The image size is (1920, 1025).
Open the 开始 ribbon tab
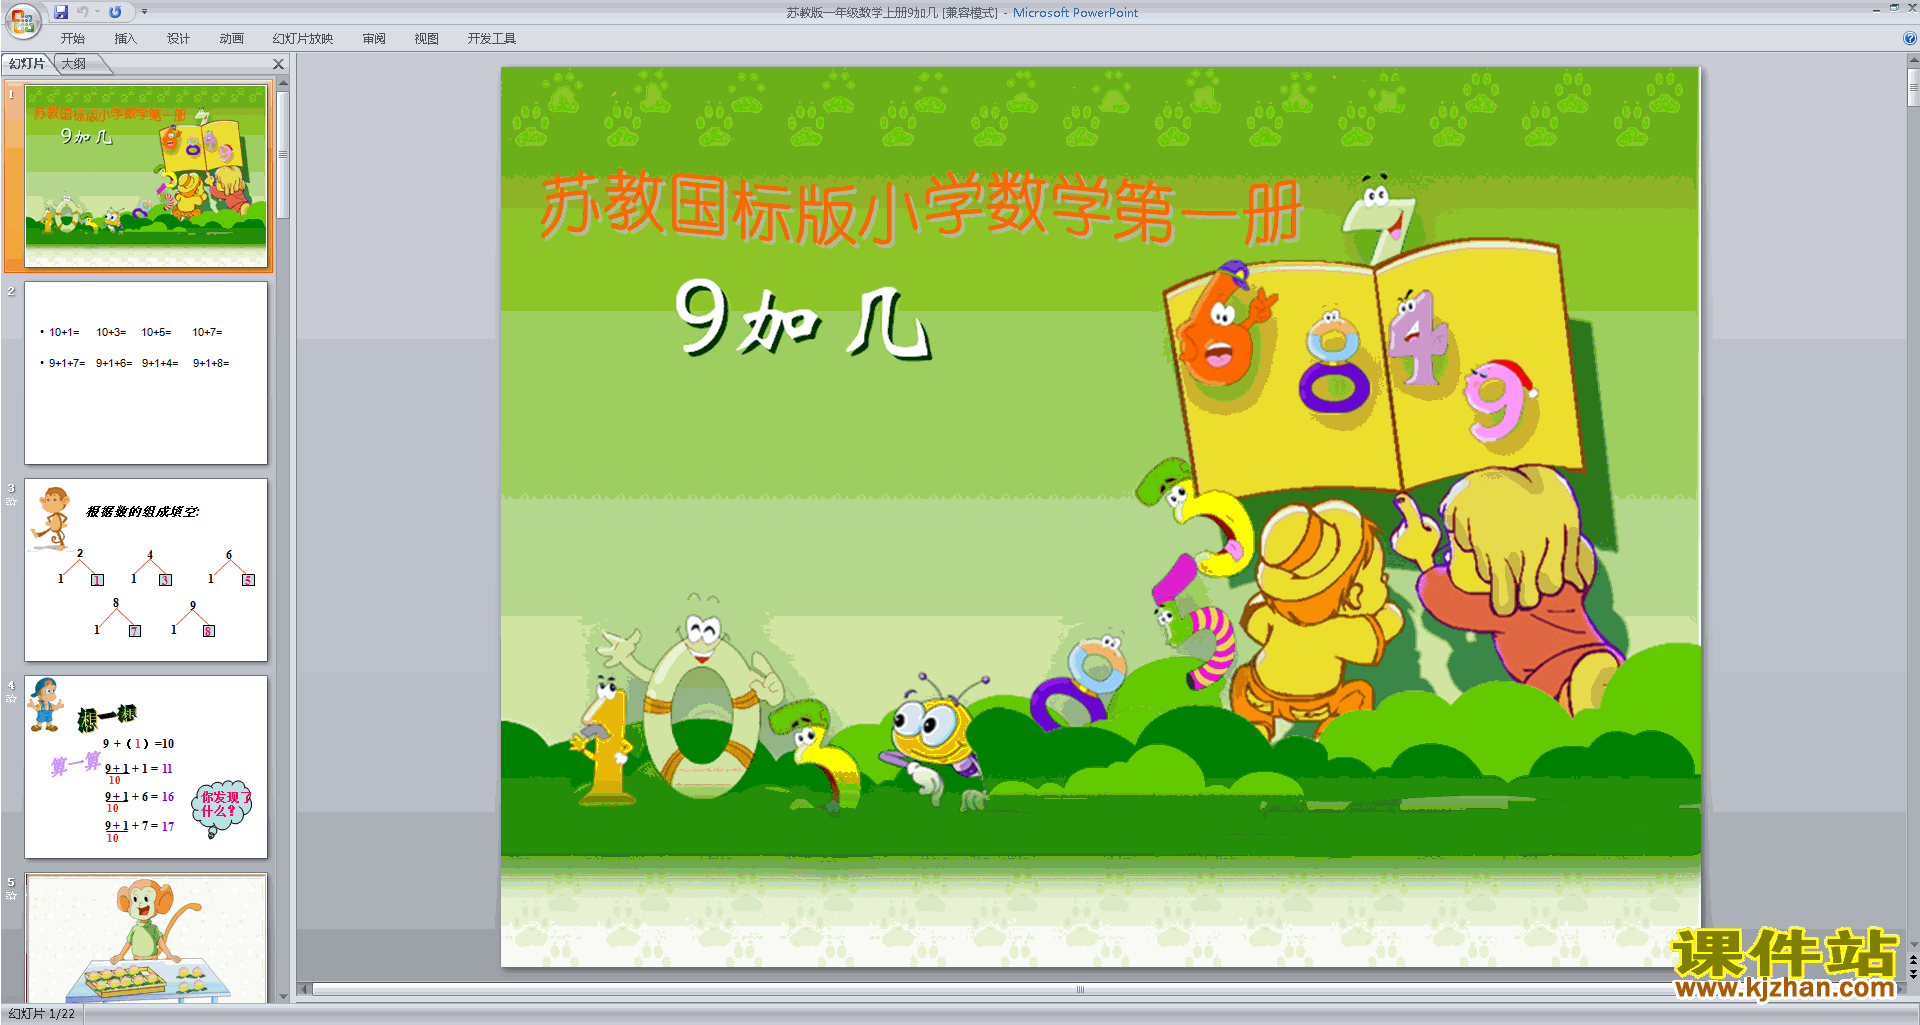[73, 39]
